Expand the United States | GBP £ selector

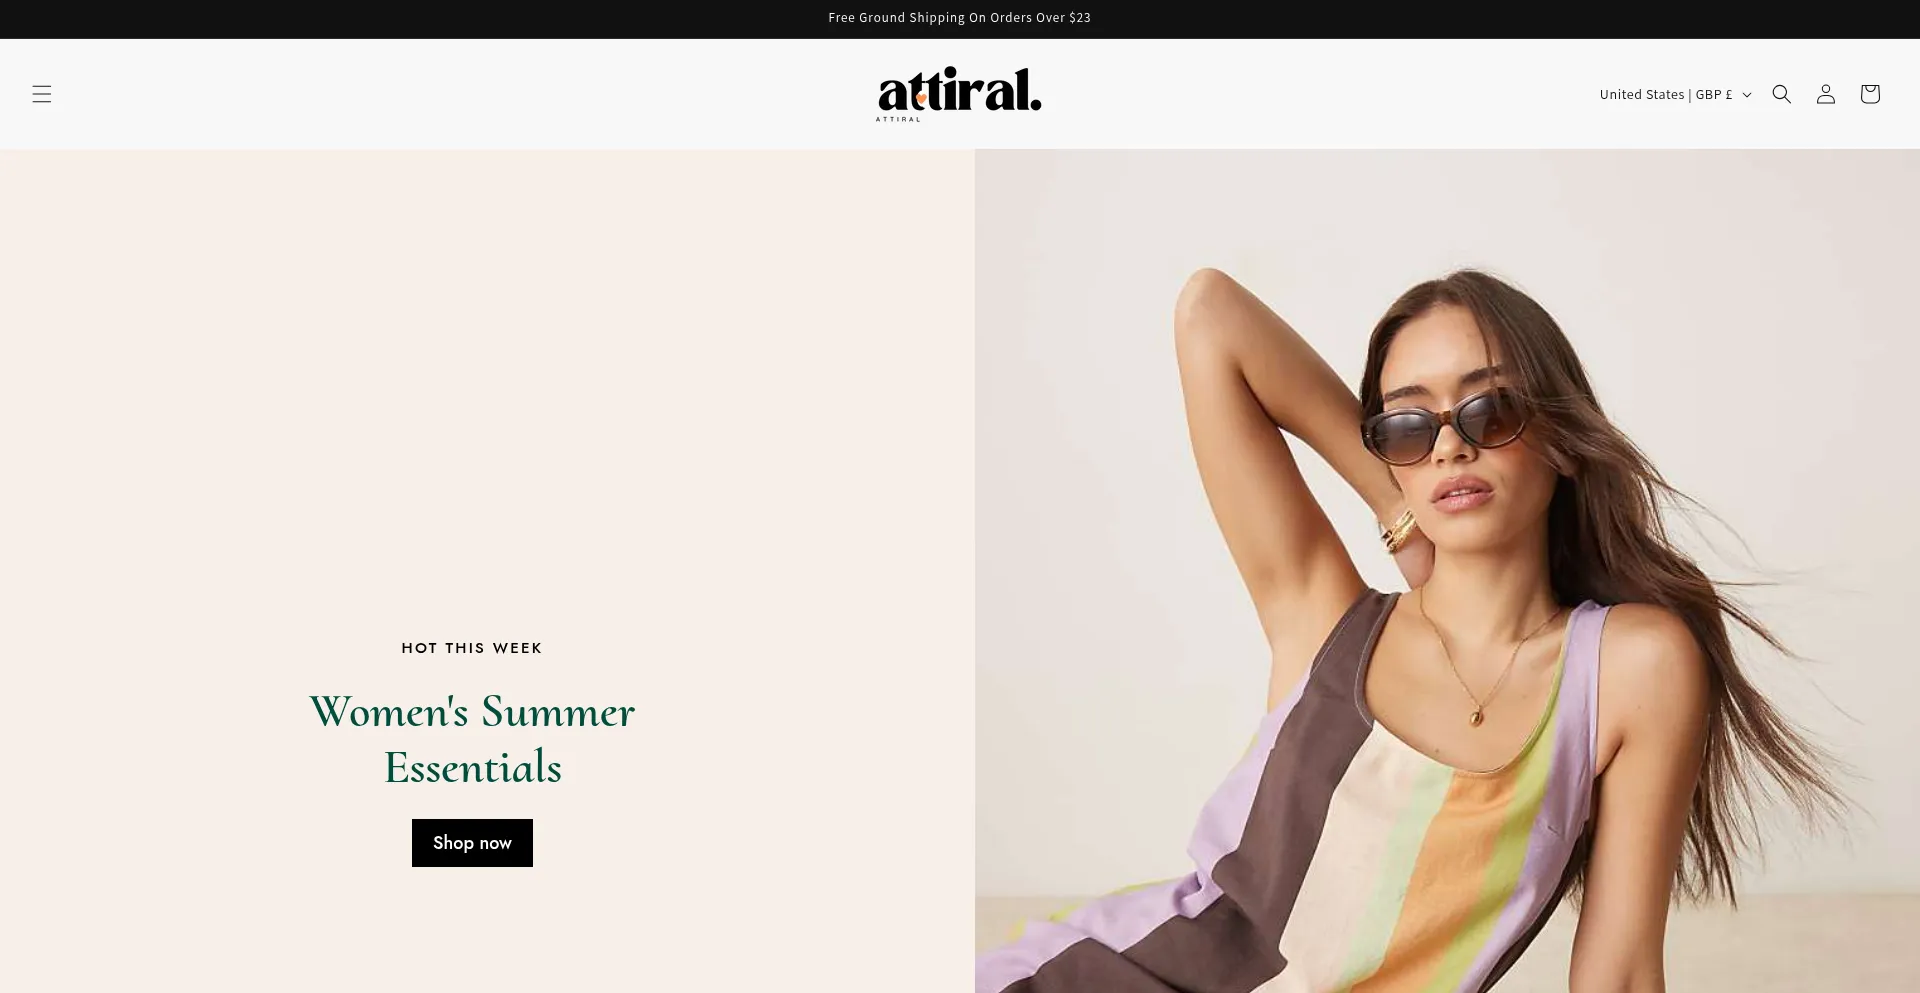click(1675, 94)
